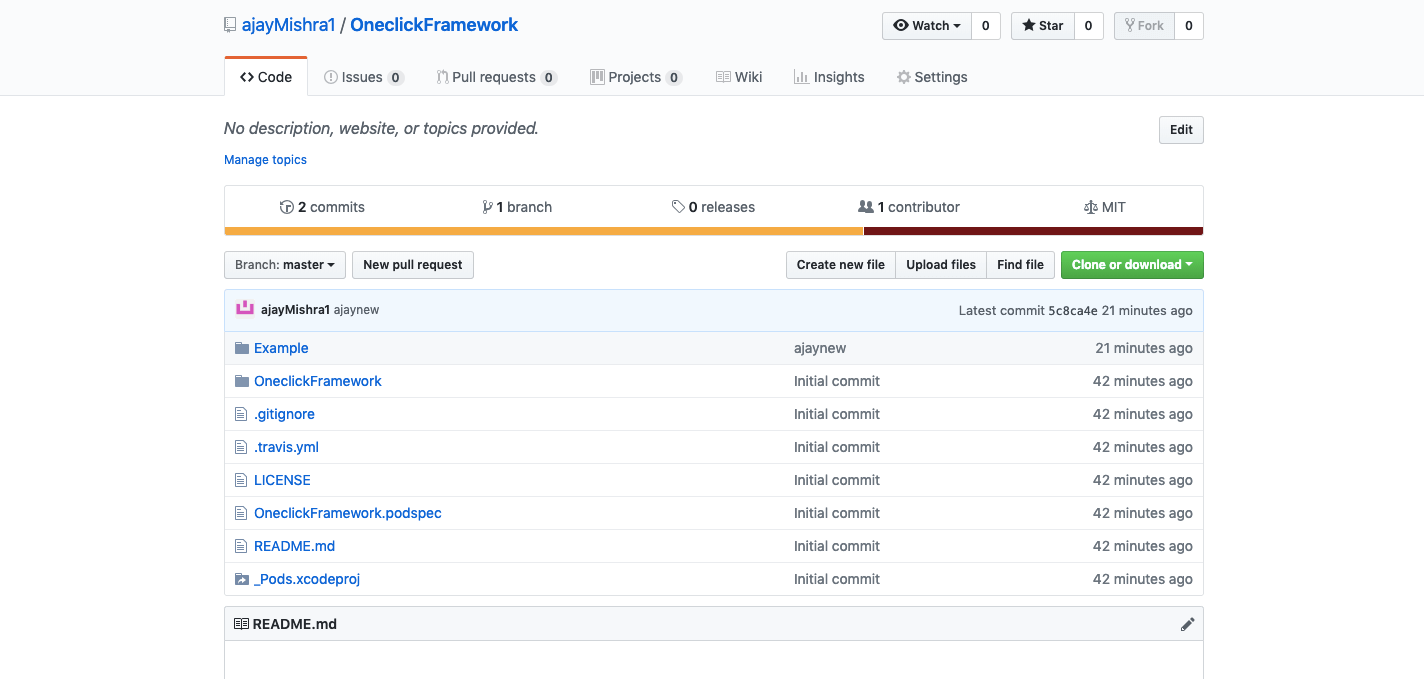This screenshot has height=679, width=1424.
Task: Click the file icon beside OneclickFramework.podspec
Action: (x=240, y=513)
